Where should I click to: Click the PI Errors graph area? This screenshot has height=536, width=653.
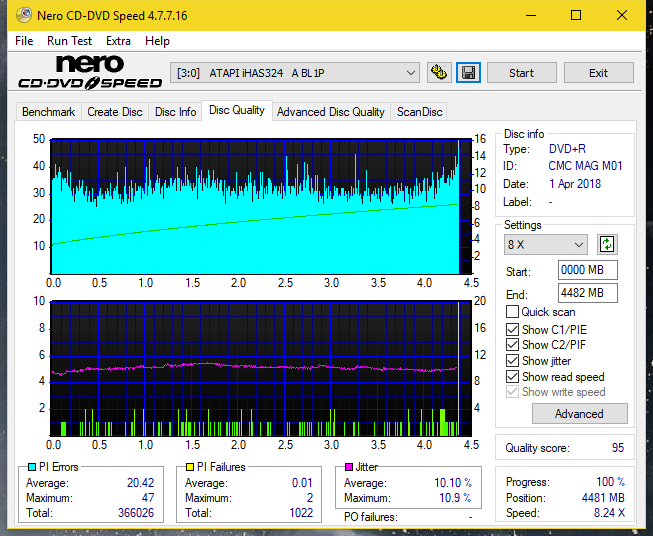point(261,207)
